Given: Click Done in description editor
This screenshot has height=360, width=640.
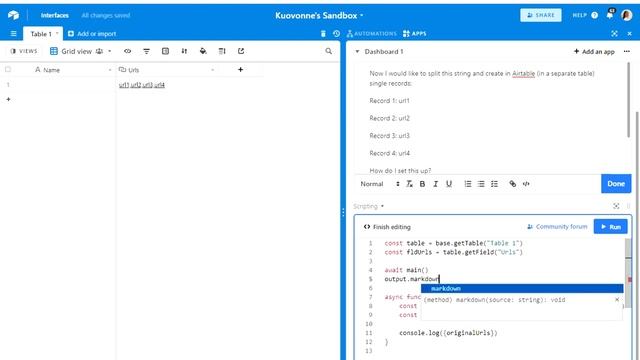Looking at the screenshot, I should point(616,184).
